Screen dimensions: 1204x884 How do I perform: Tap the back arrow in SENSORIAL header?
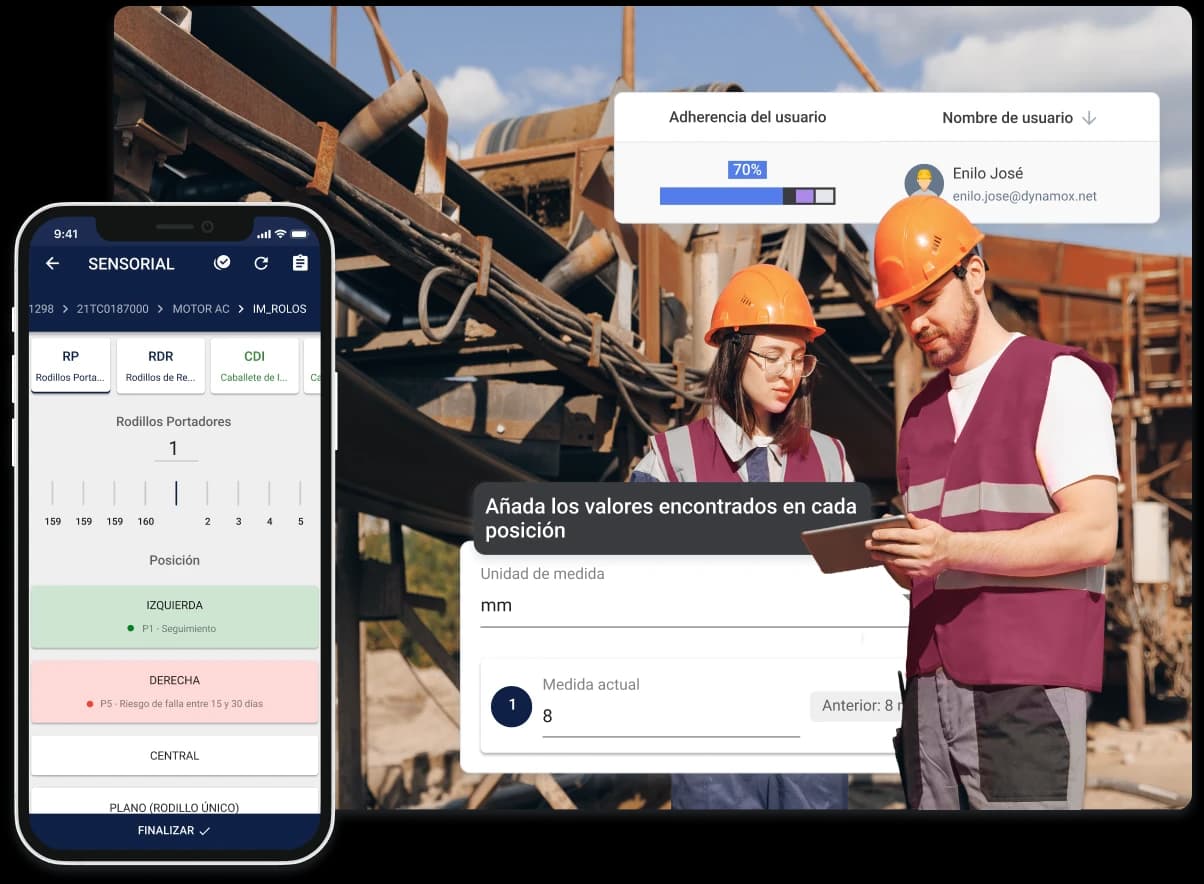coord(53,263)
